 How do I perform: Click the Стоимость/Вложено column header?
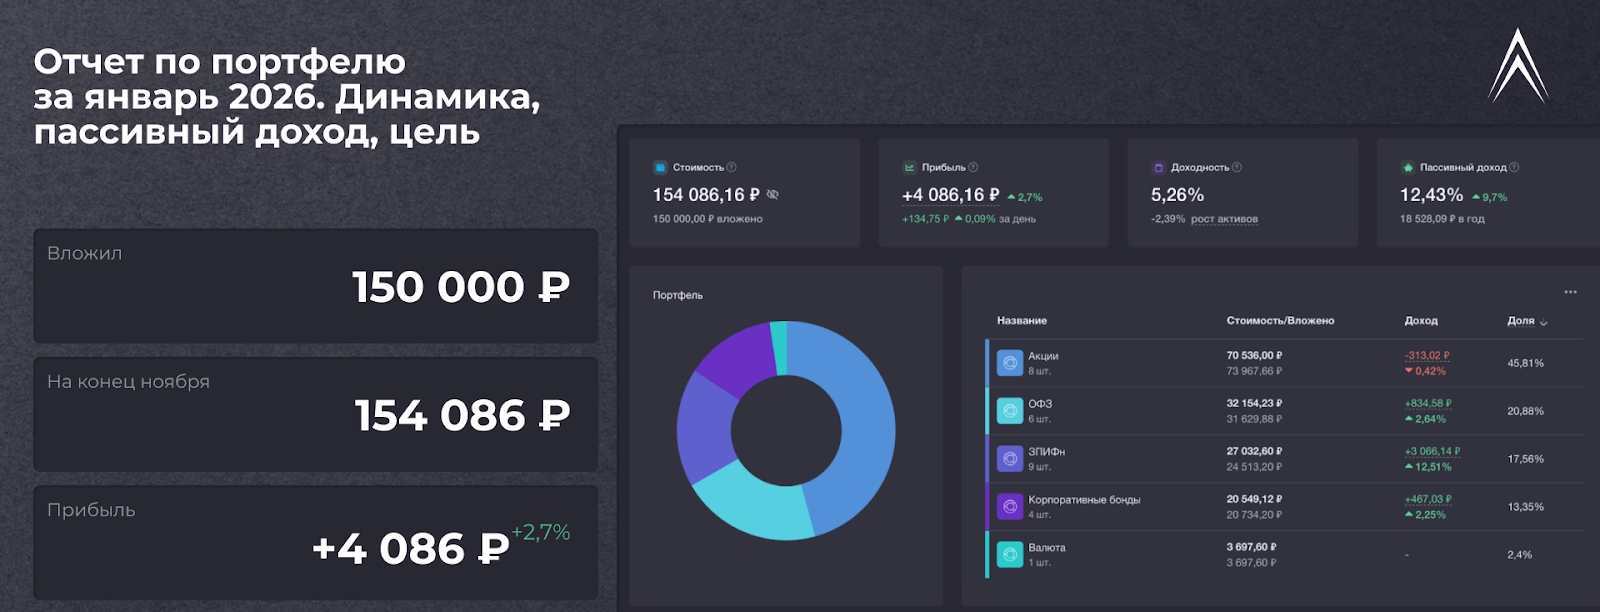(x=1280, y=321)
